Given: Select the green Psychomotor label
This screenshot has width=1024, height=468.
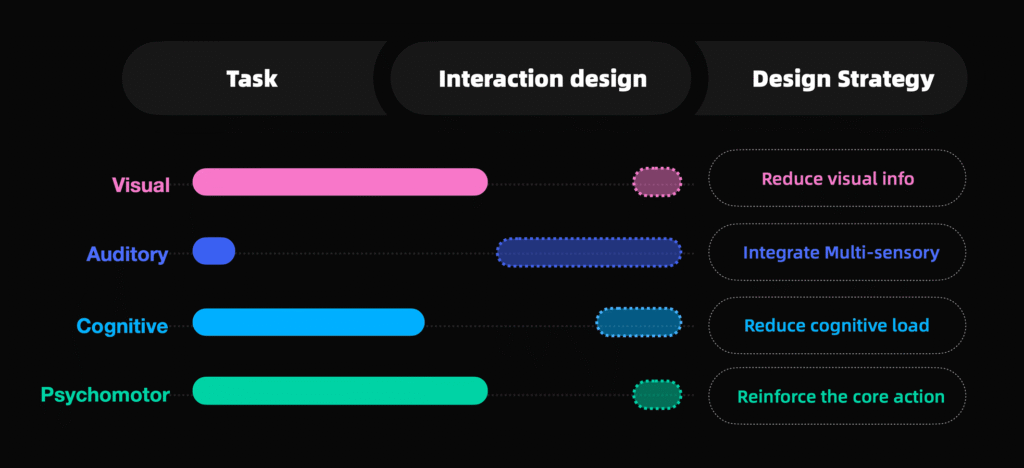Looking at the screenshot, I should (104, 395).
